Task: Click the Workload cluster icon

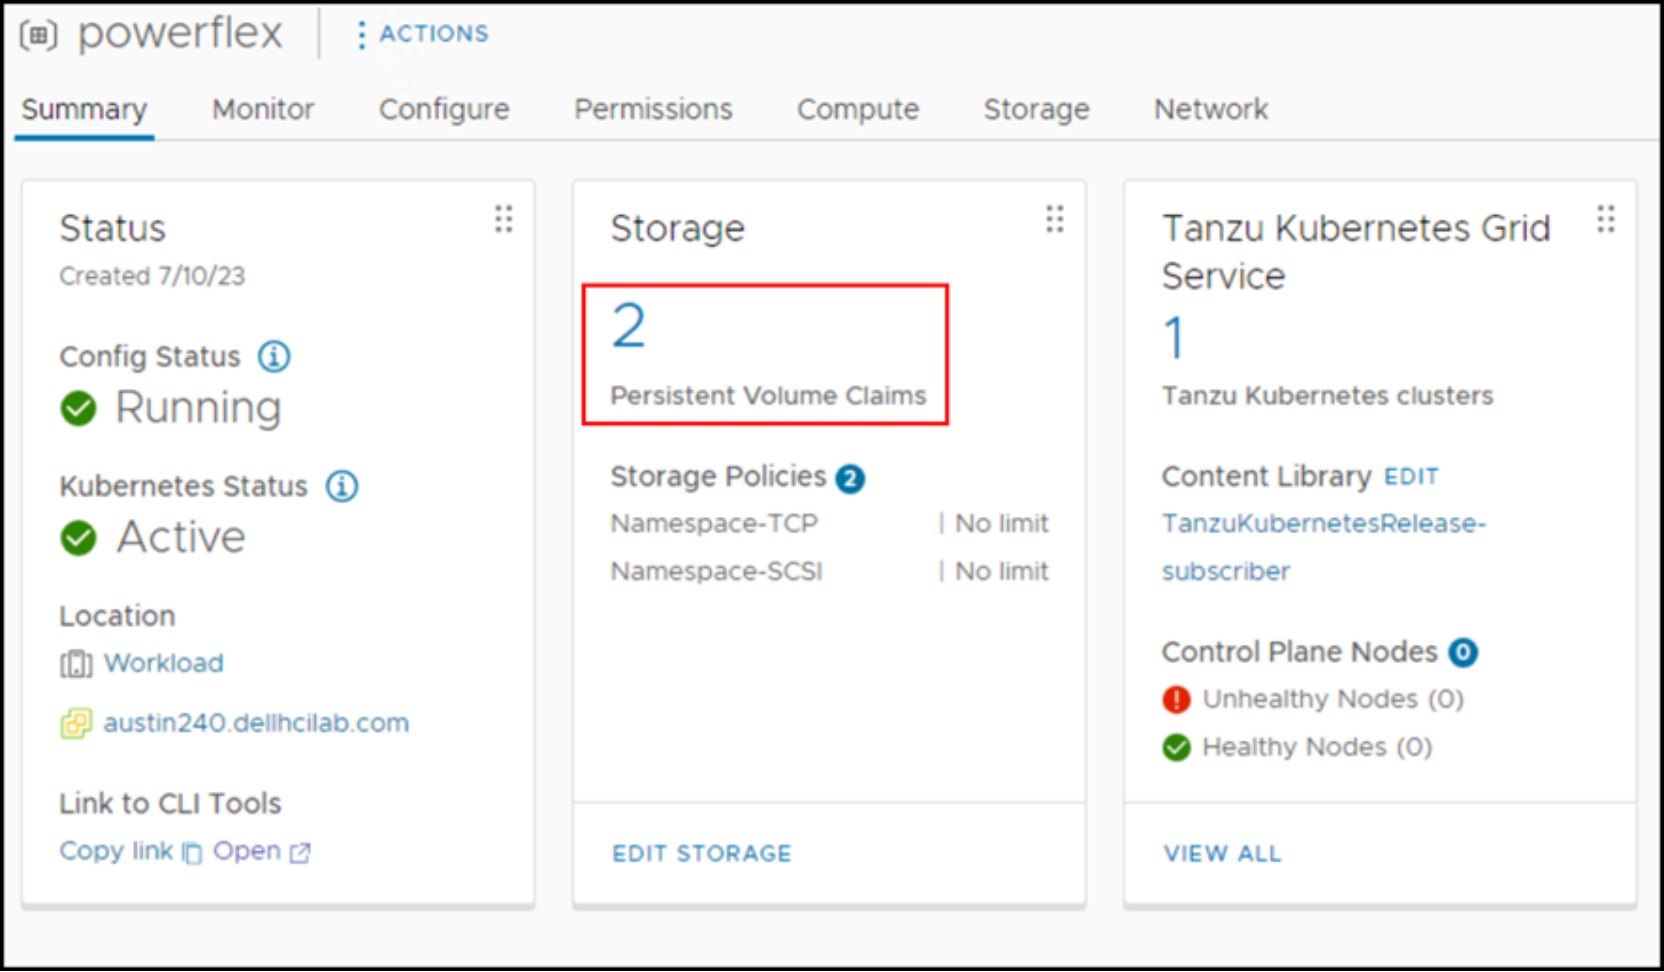Action: click(x=76, y=664)
